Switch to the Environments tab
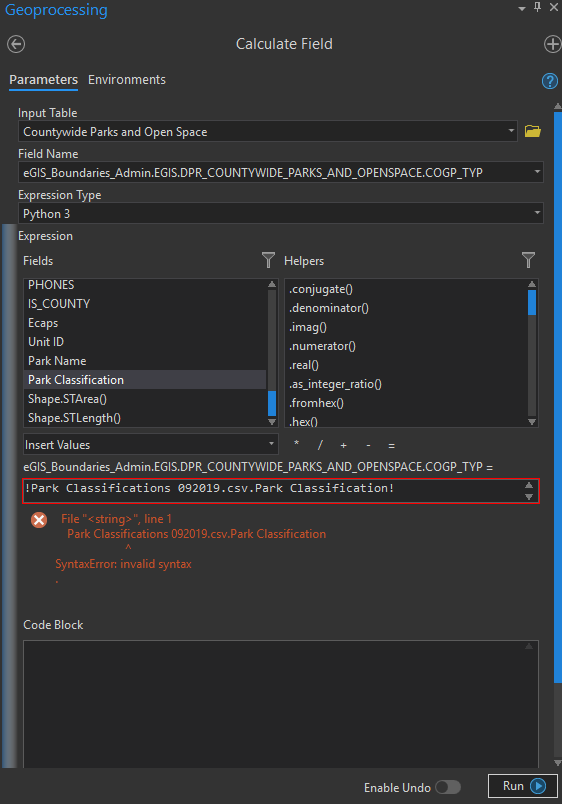Screen dimensions: 562x804 point(127,80)
